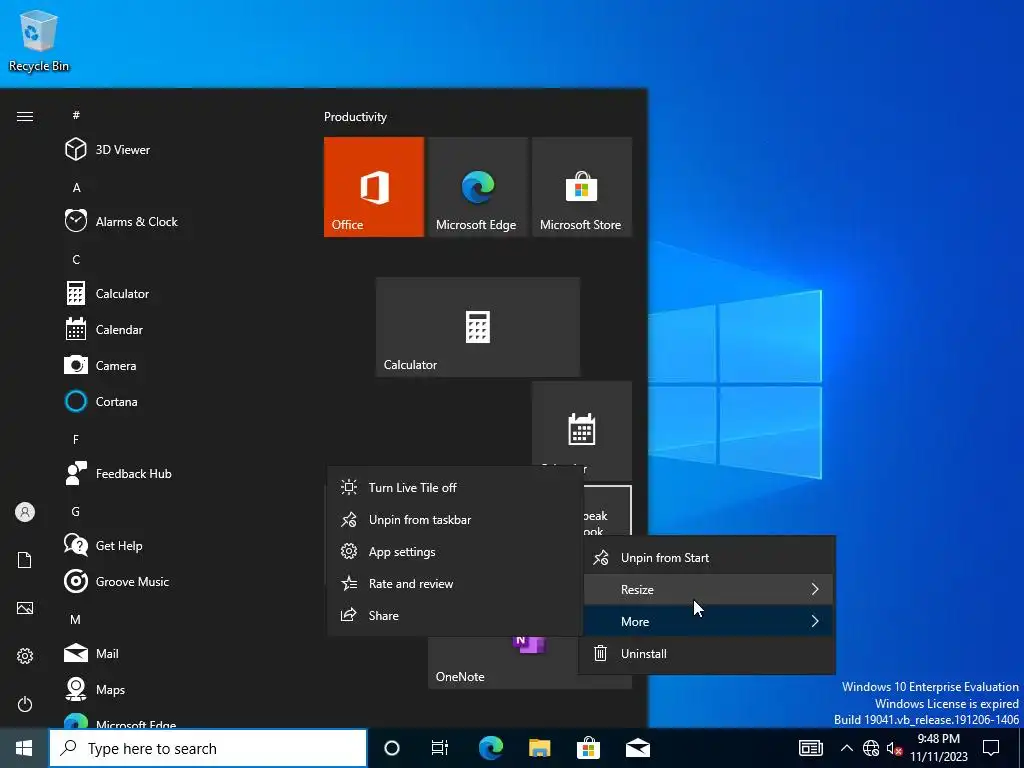
Task: Open the Microsoft Store tile
Action: coord(581,187)
